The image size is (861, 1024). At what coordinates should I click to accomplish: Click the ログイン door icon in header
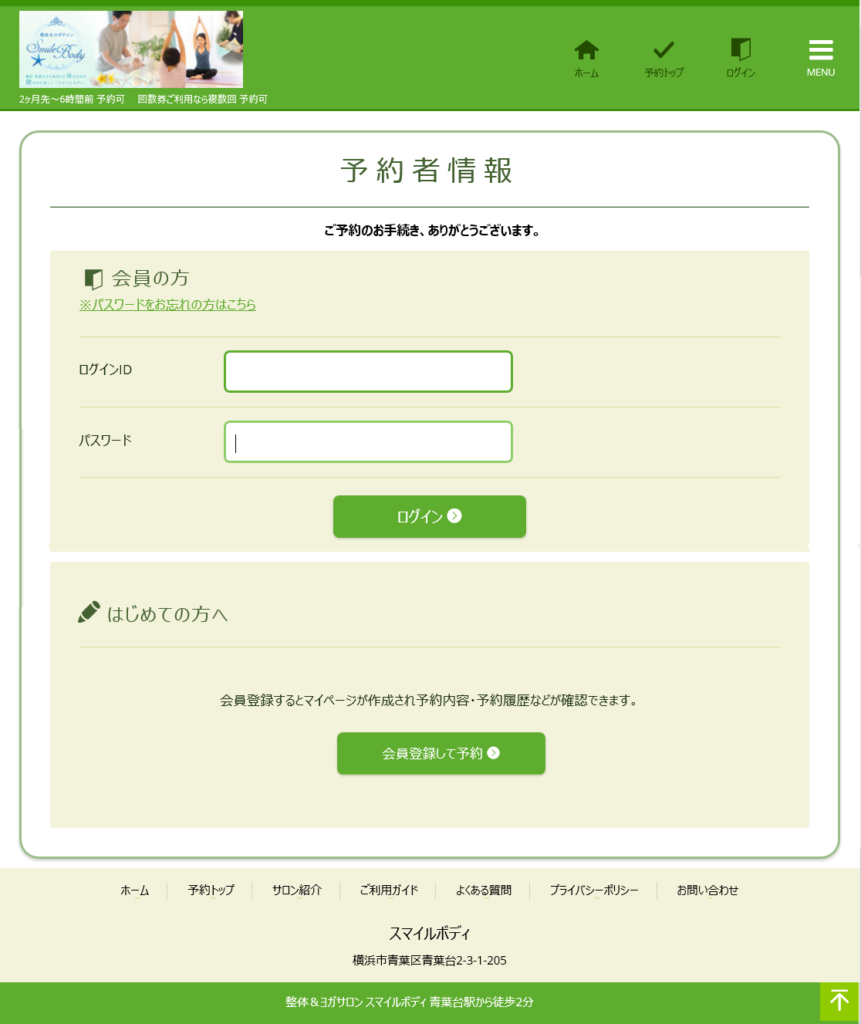740,49
